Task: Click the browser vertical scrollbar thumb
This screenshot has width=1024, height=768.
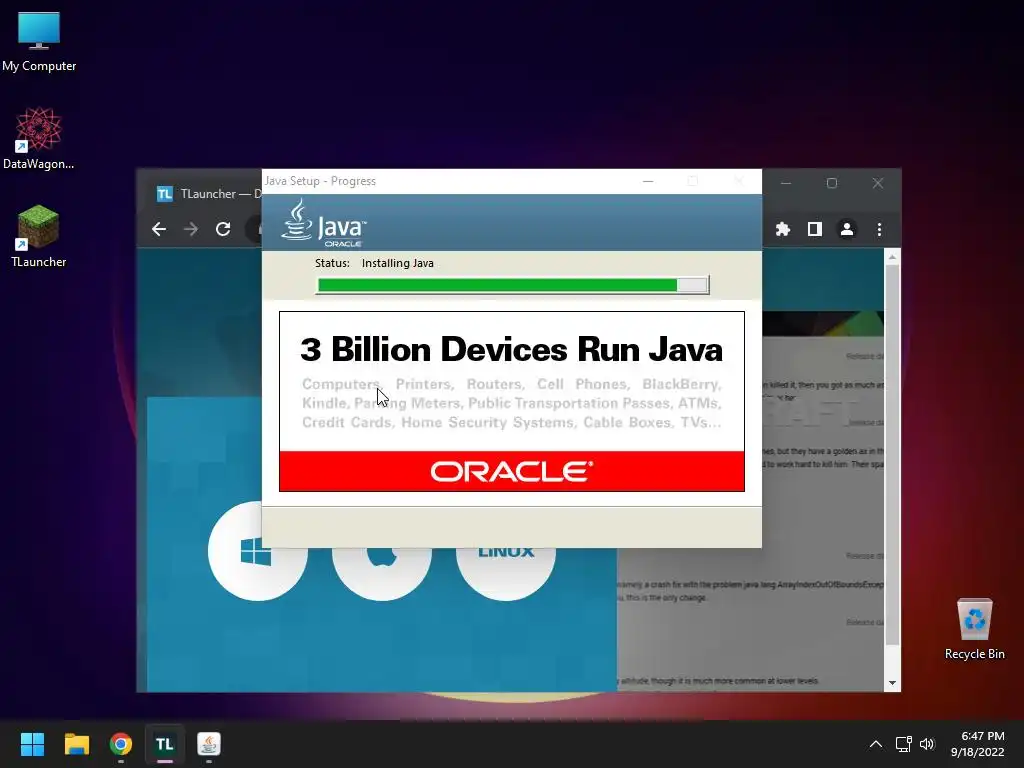Action: pyautogui.click(x=892, y=455)
